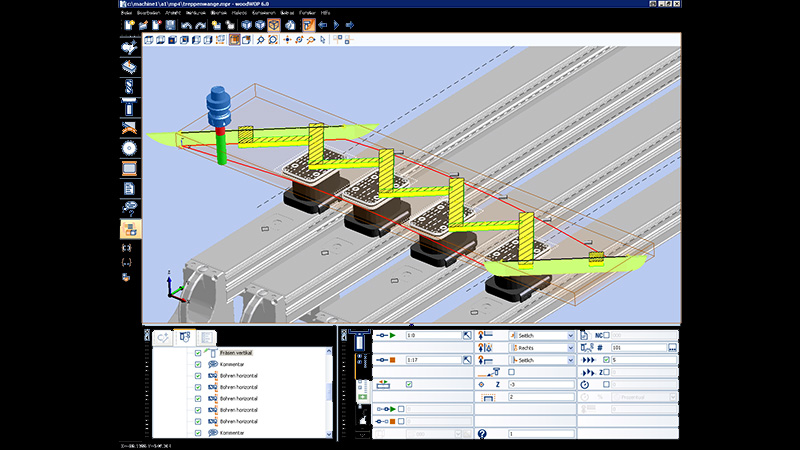Click the magnifier zoom icon above the 3D view

pos(261,40)
